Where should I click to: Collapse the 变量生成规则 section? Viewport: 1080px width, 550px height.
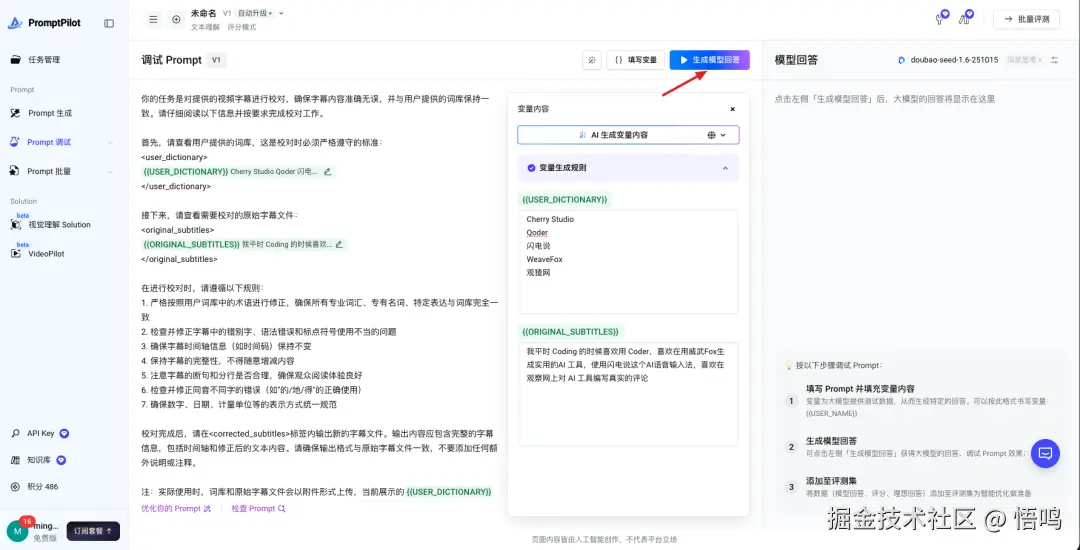tap(725, 168)
